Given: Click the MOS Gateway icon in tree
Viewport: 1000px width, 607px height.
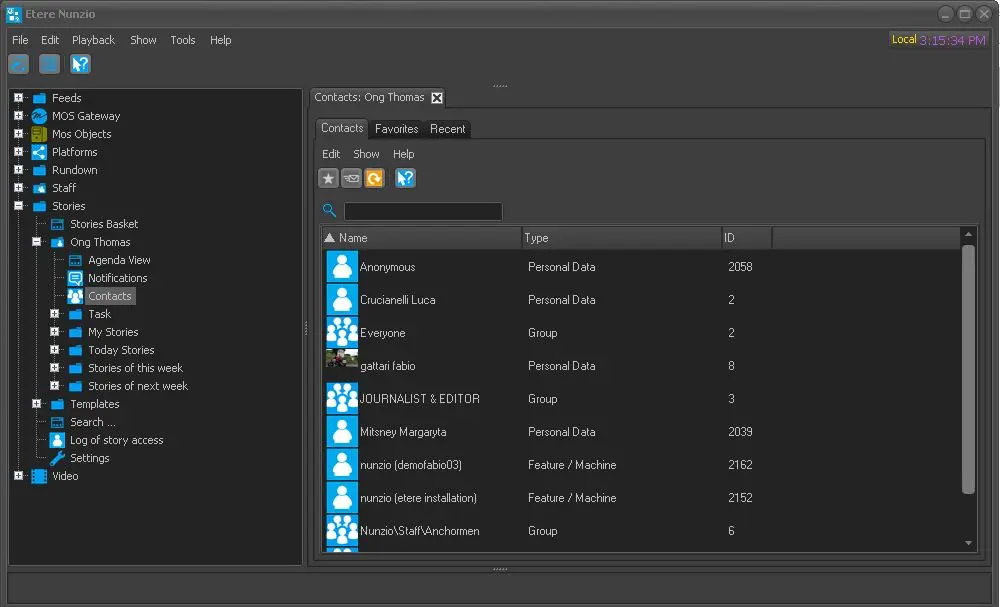Looking at the screenshot, I should tap(39, 116).
